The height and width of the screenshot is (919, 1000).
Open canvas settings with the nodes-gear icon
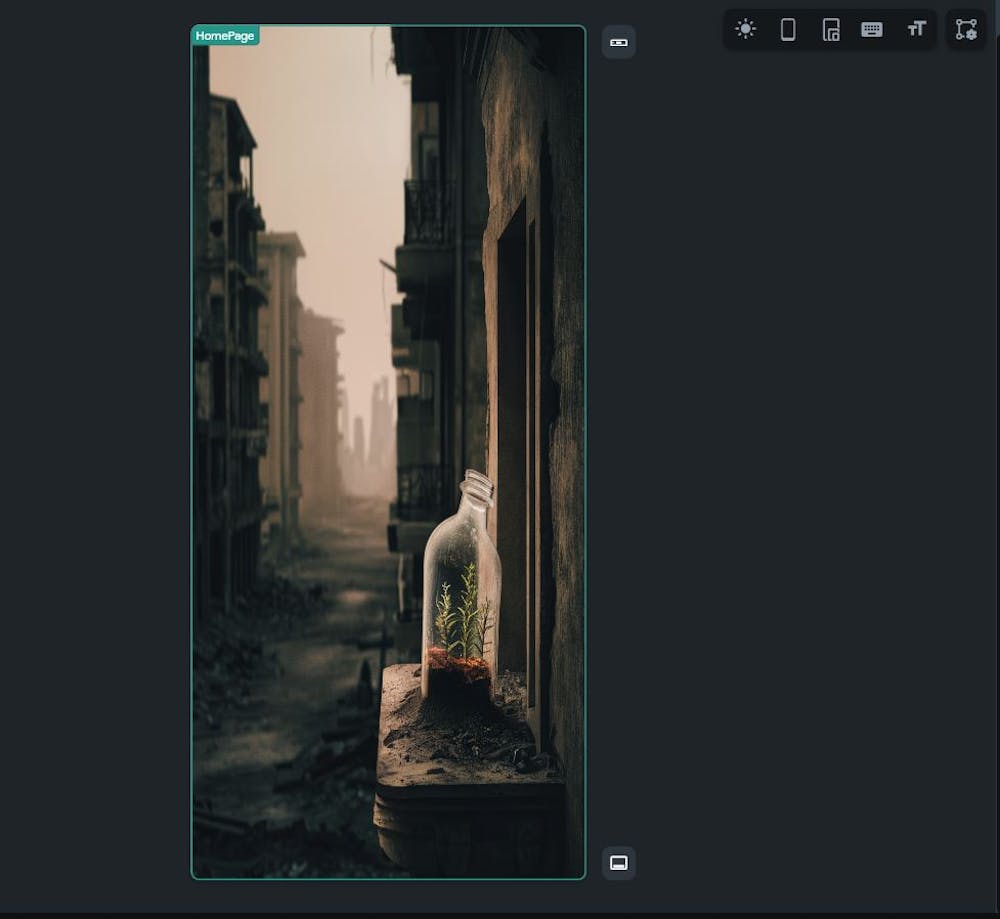[966, 29]
